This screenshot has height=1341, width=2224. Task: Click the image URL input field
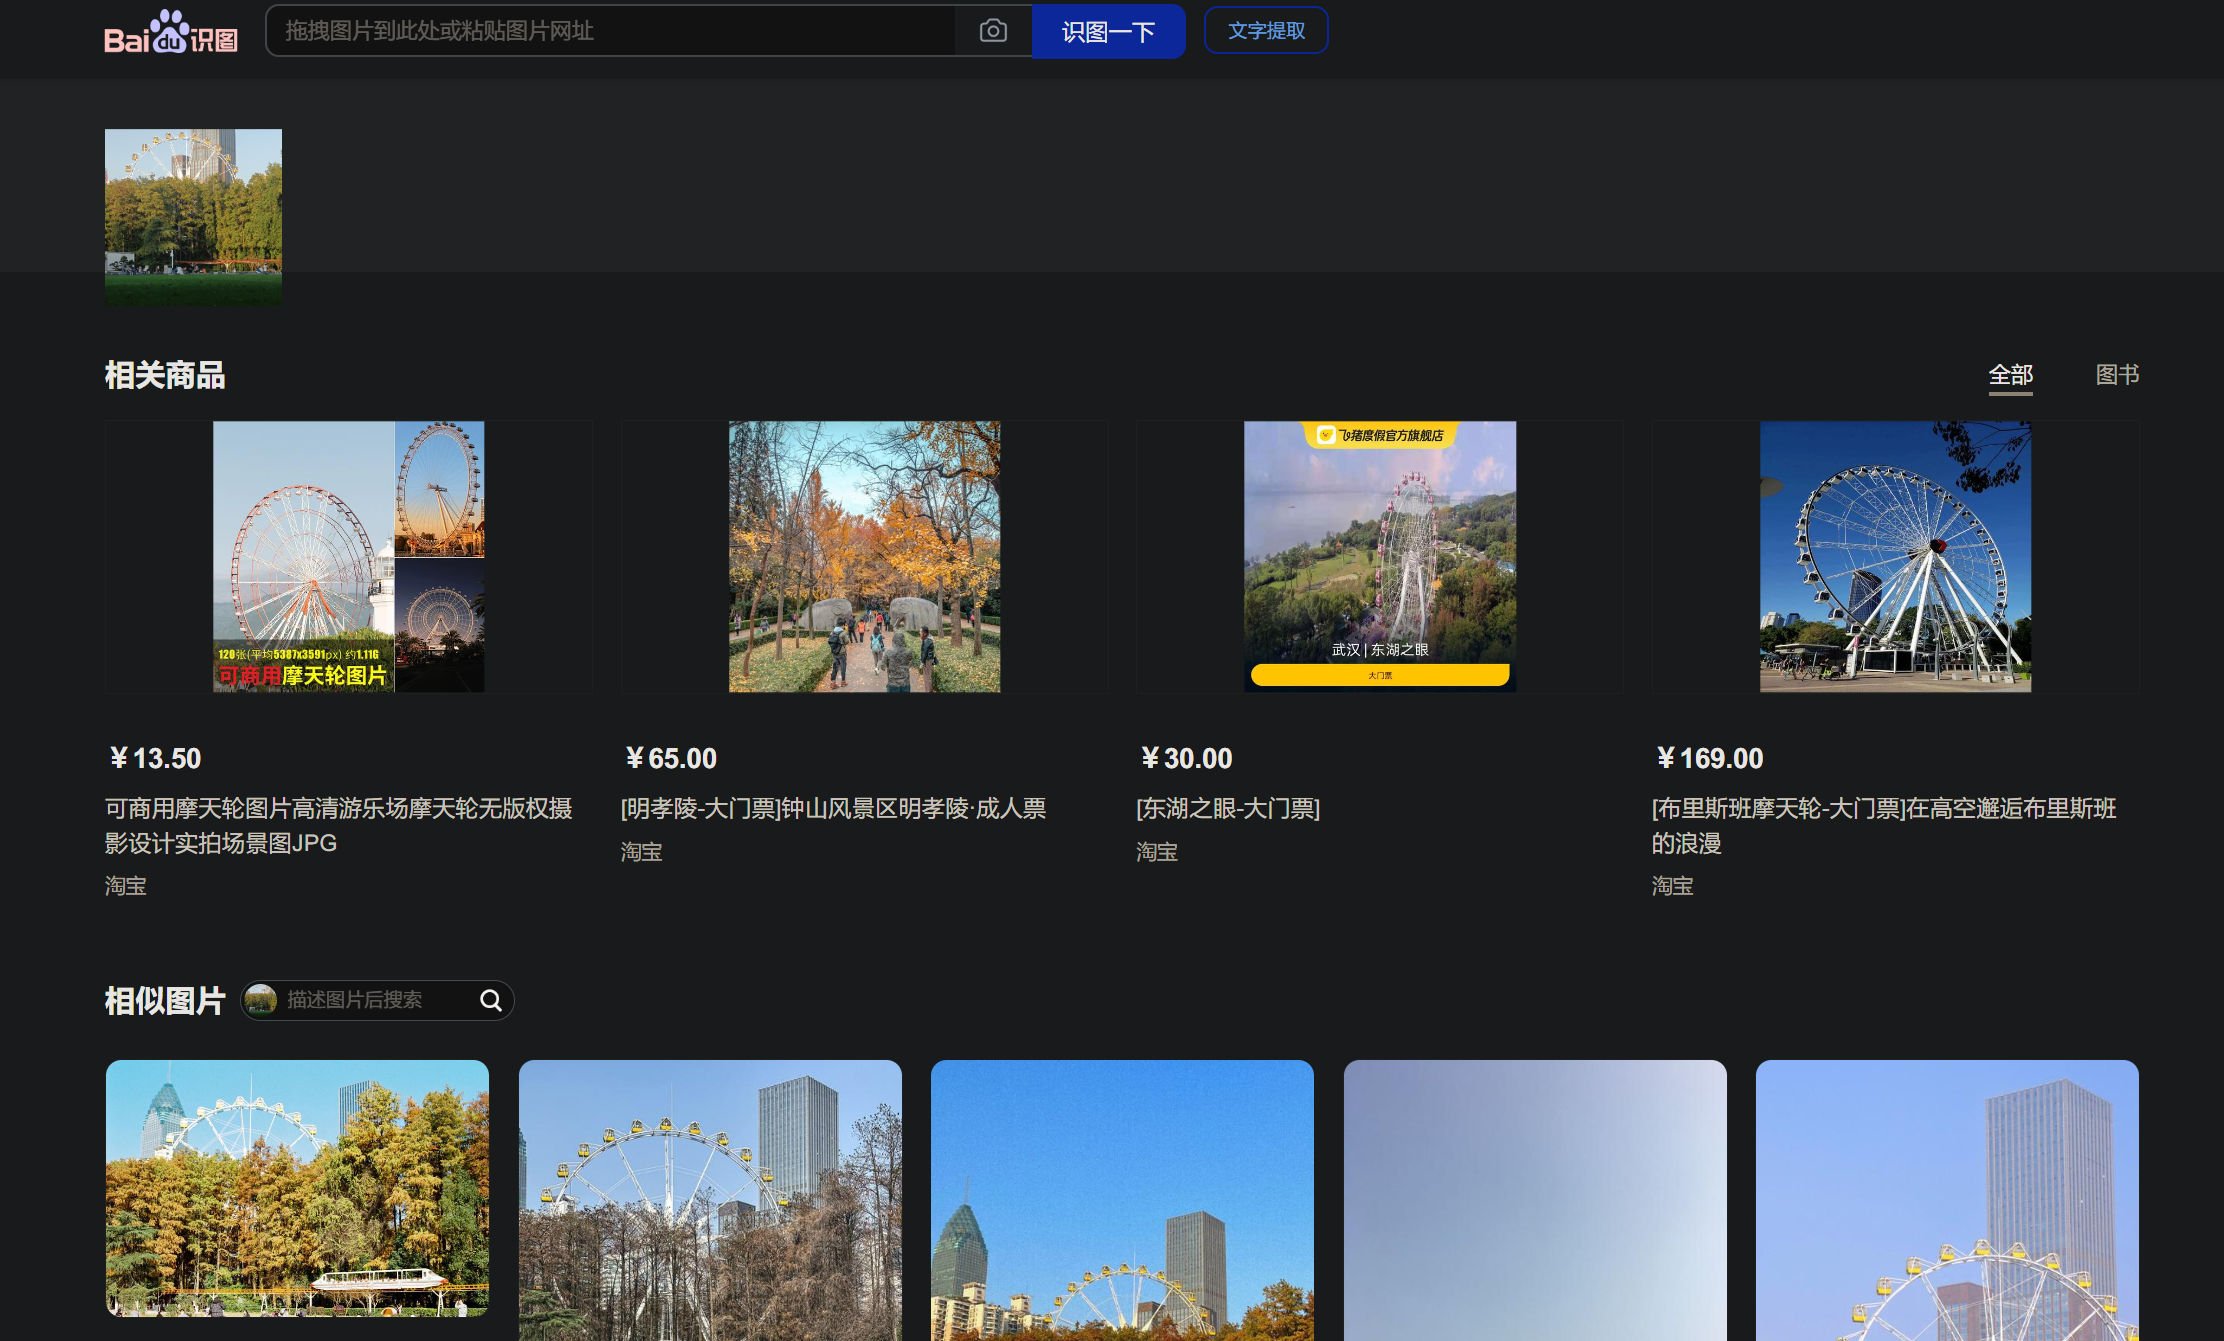(610, 31)
